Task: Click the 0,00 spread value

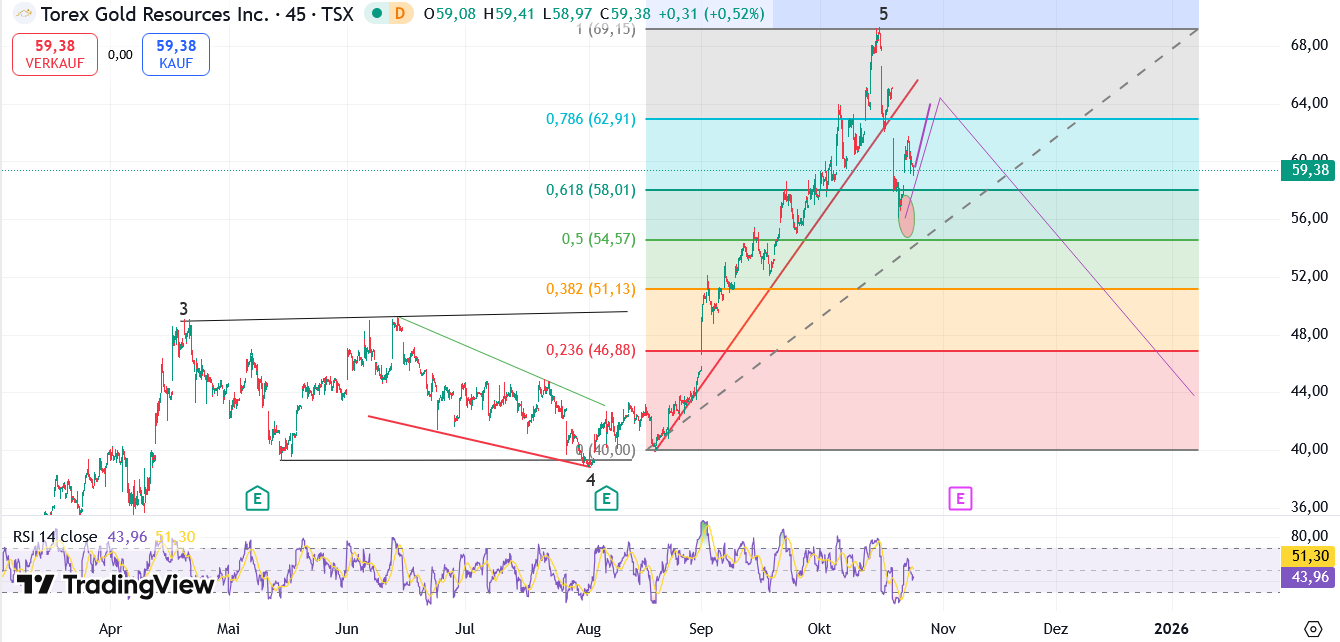Action: pyautogui.click(x=120, y=55)
